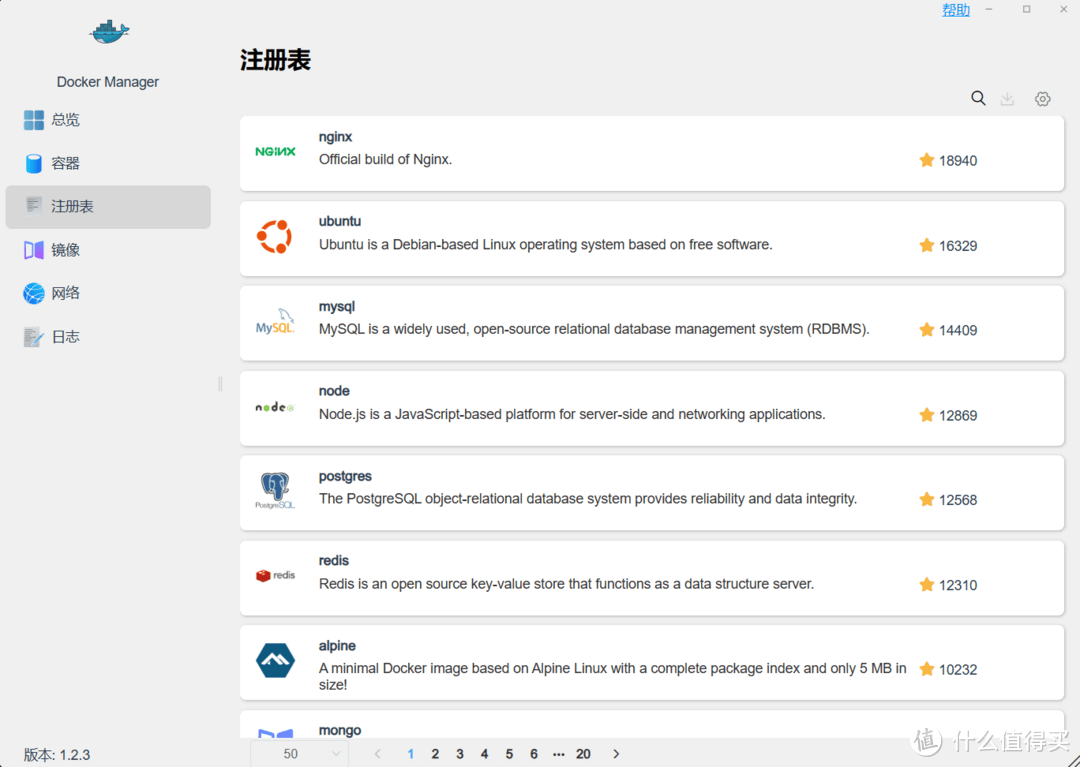The image size is (1080, 767).
Task: Click the Docker Manager title text
Action: [108, 82]
